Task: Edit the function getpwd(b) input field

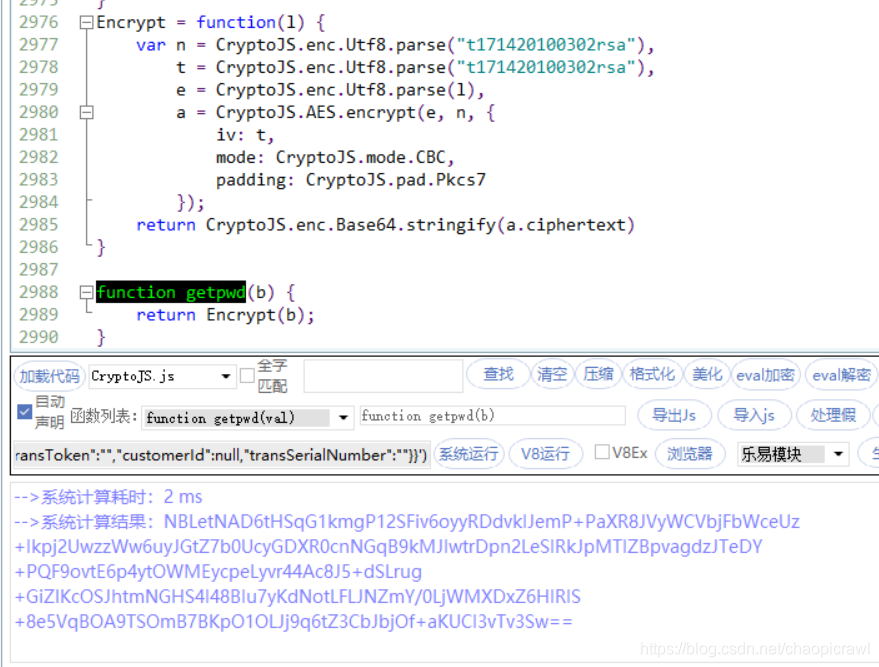Action: (492, 416)
